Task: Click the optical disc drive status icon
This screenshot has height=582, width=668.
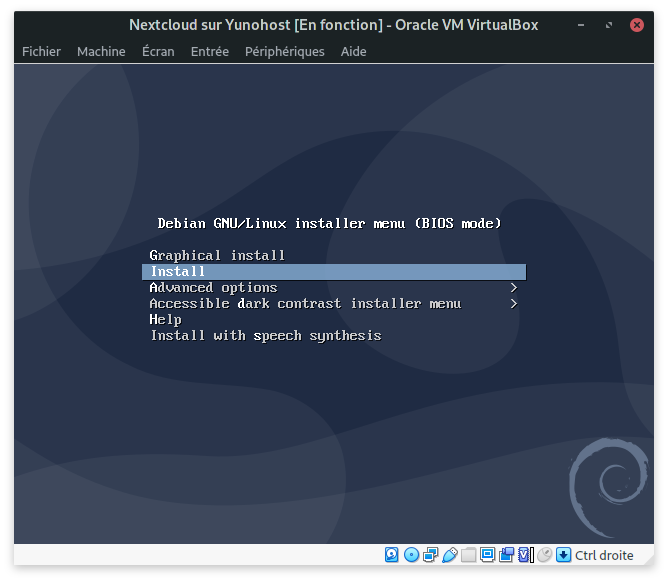Action: [x=411, y=555]
